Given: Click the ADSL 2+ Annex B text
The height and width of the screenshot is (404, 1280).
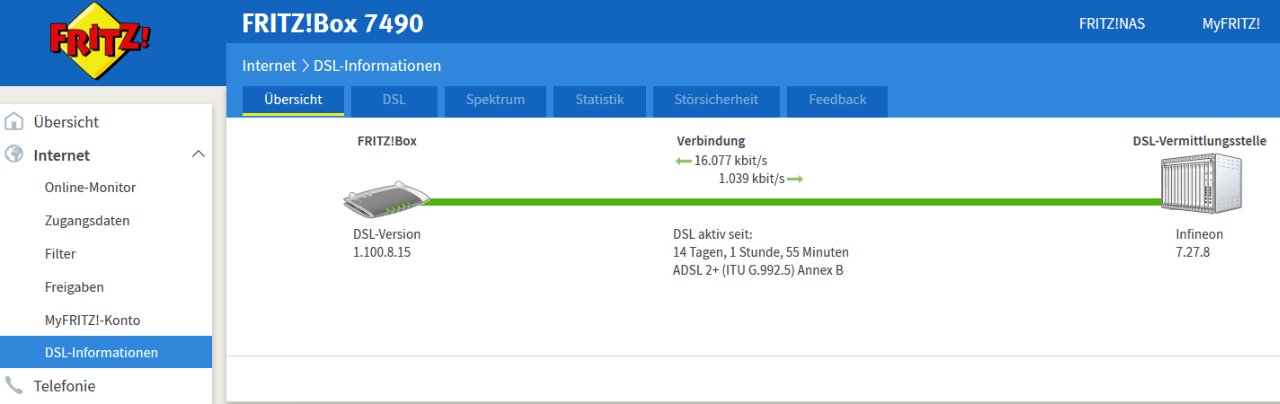Looking at the screenshot, I should click(758, 270).
